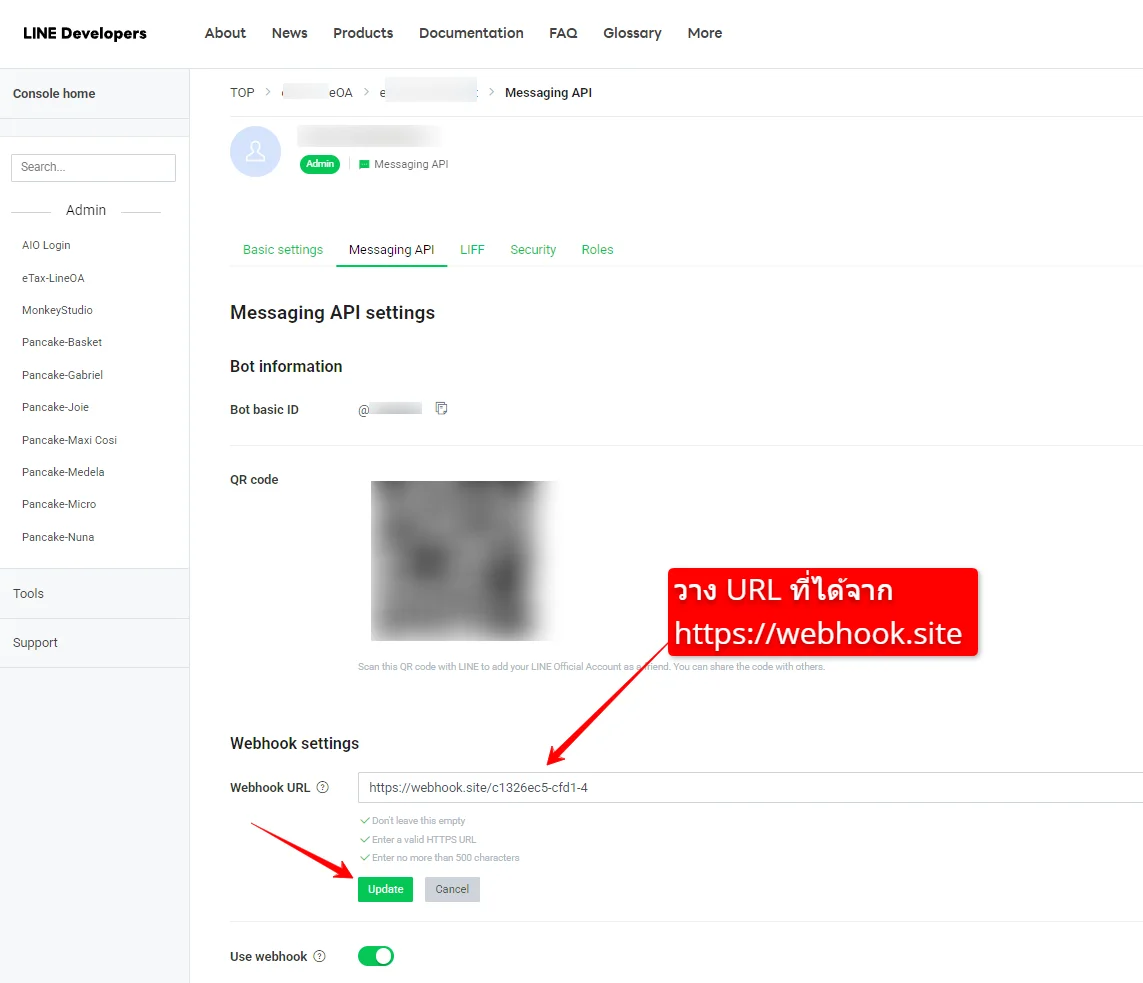Image resolution: width=1143 pixels, height=983 pixels.
Task: Copy the Bot basic ID
Action: pos(441,408)
